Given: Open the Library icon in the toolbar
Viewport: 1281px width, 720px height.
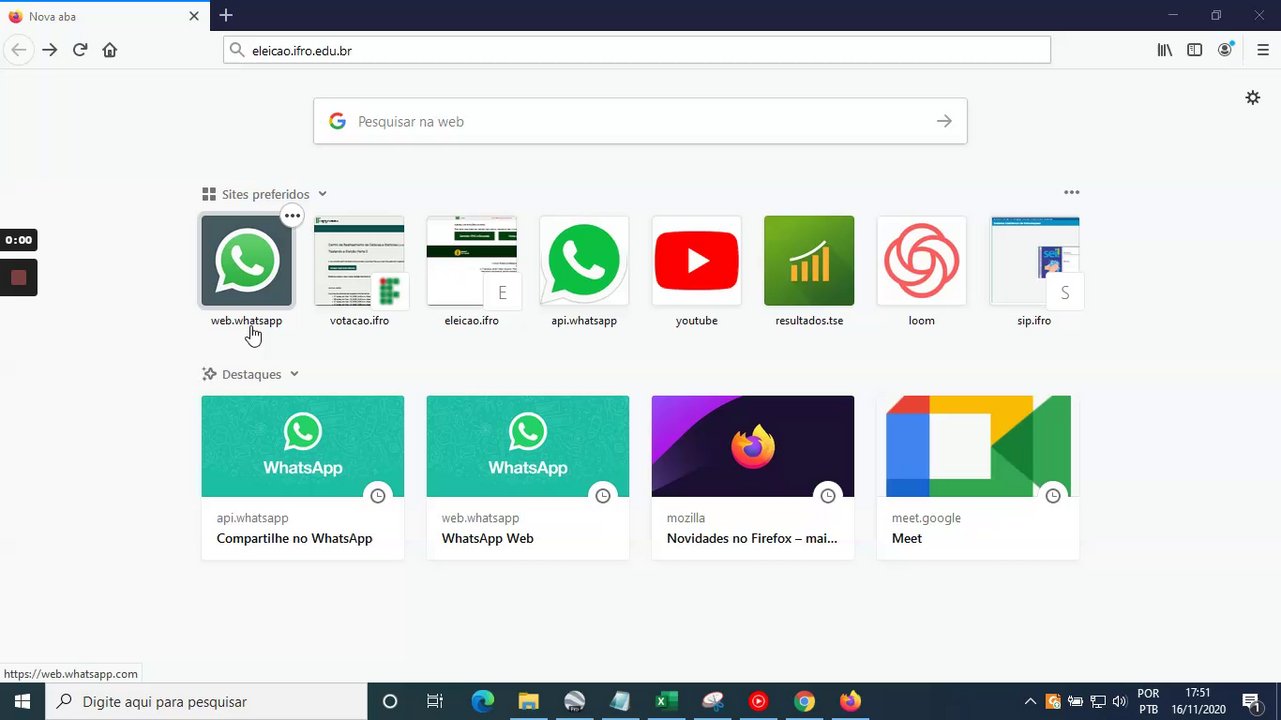Looking at the screenshot, I should (1165, 50).
